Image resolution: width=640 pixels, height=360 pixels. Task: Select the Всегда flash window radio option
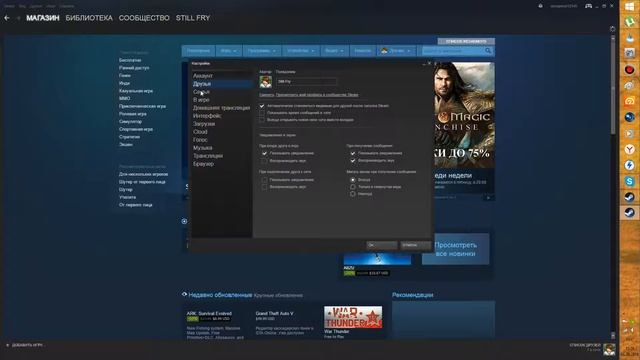pyautogui.click(x=353, y=180)
